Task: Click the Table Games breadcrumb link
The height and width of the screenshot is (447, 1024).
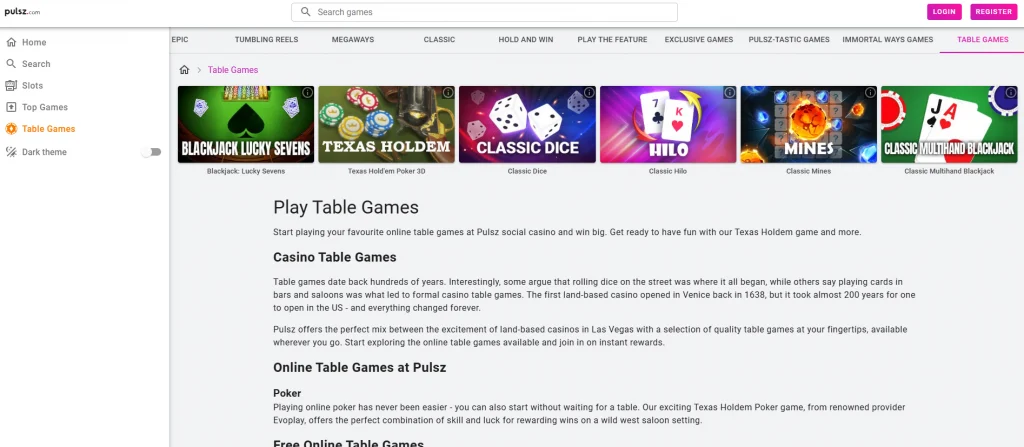Action: [x=233, y=70]
